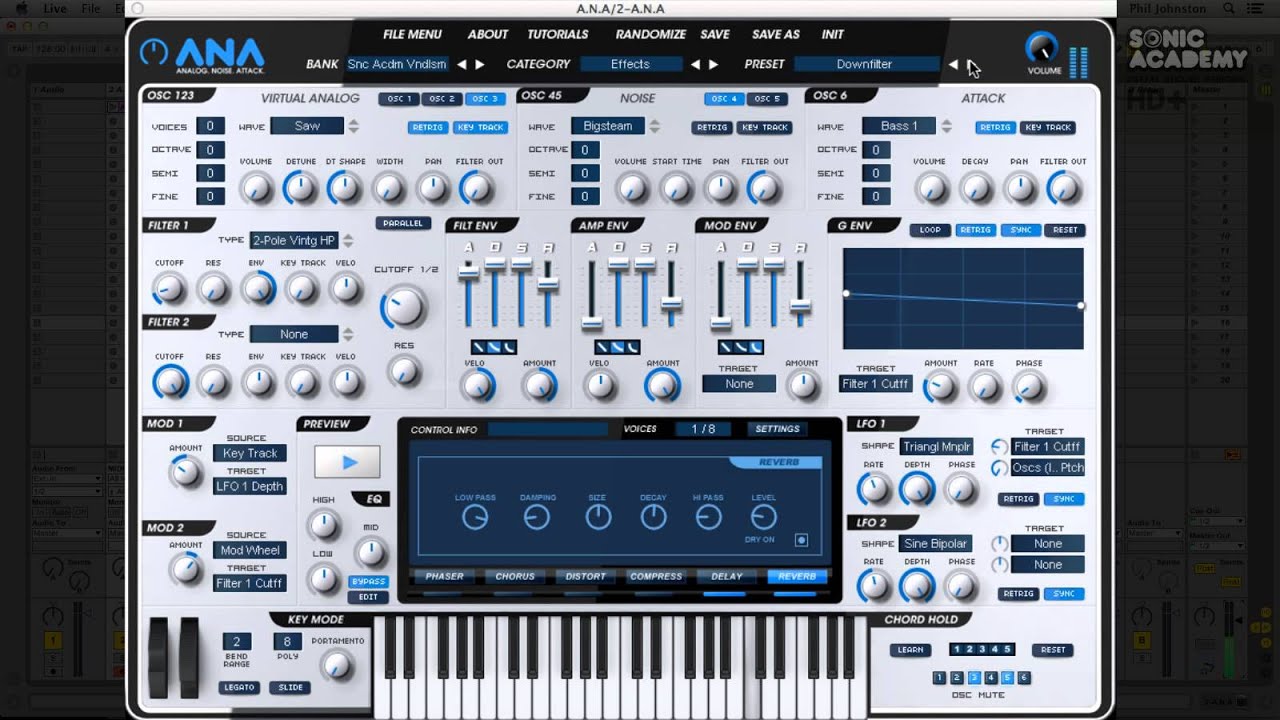Click the OSC 123 Width knob

point(389,187)
